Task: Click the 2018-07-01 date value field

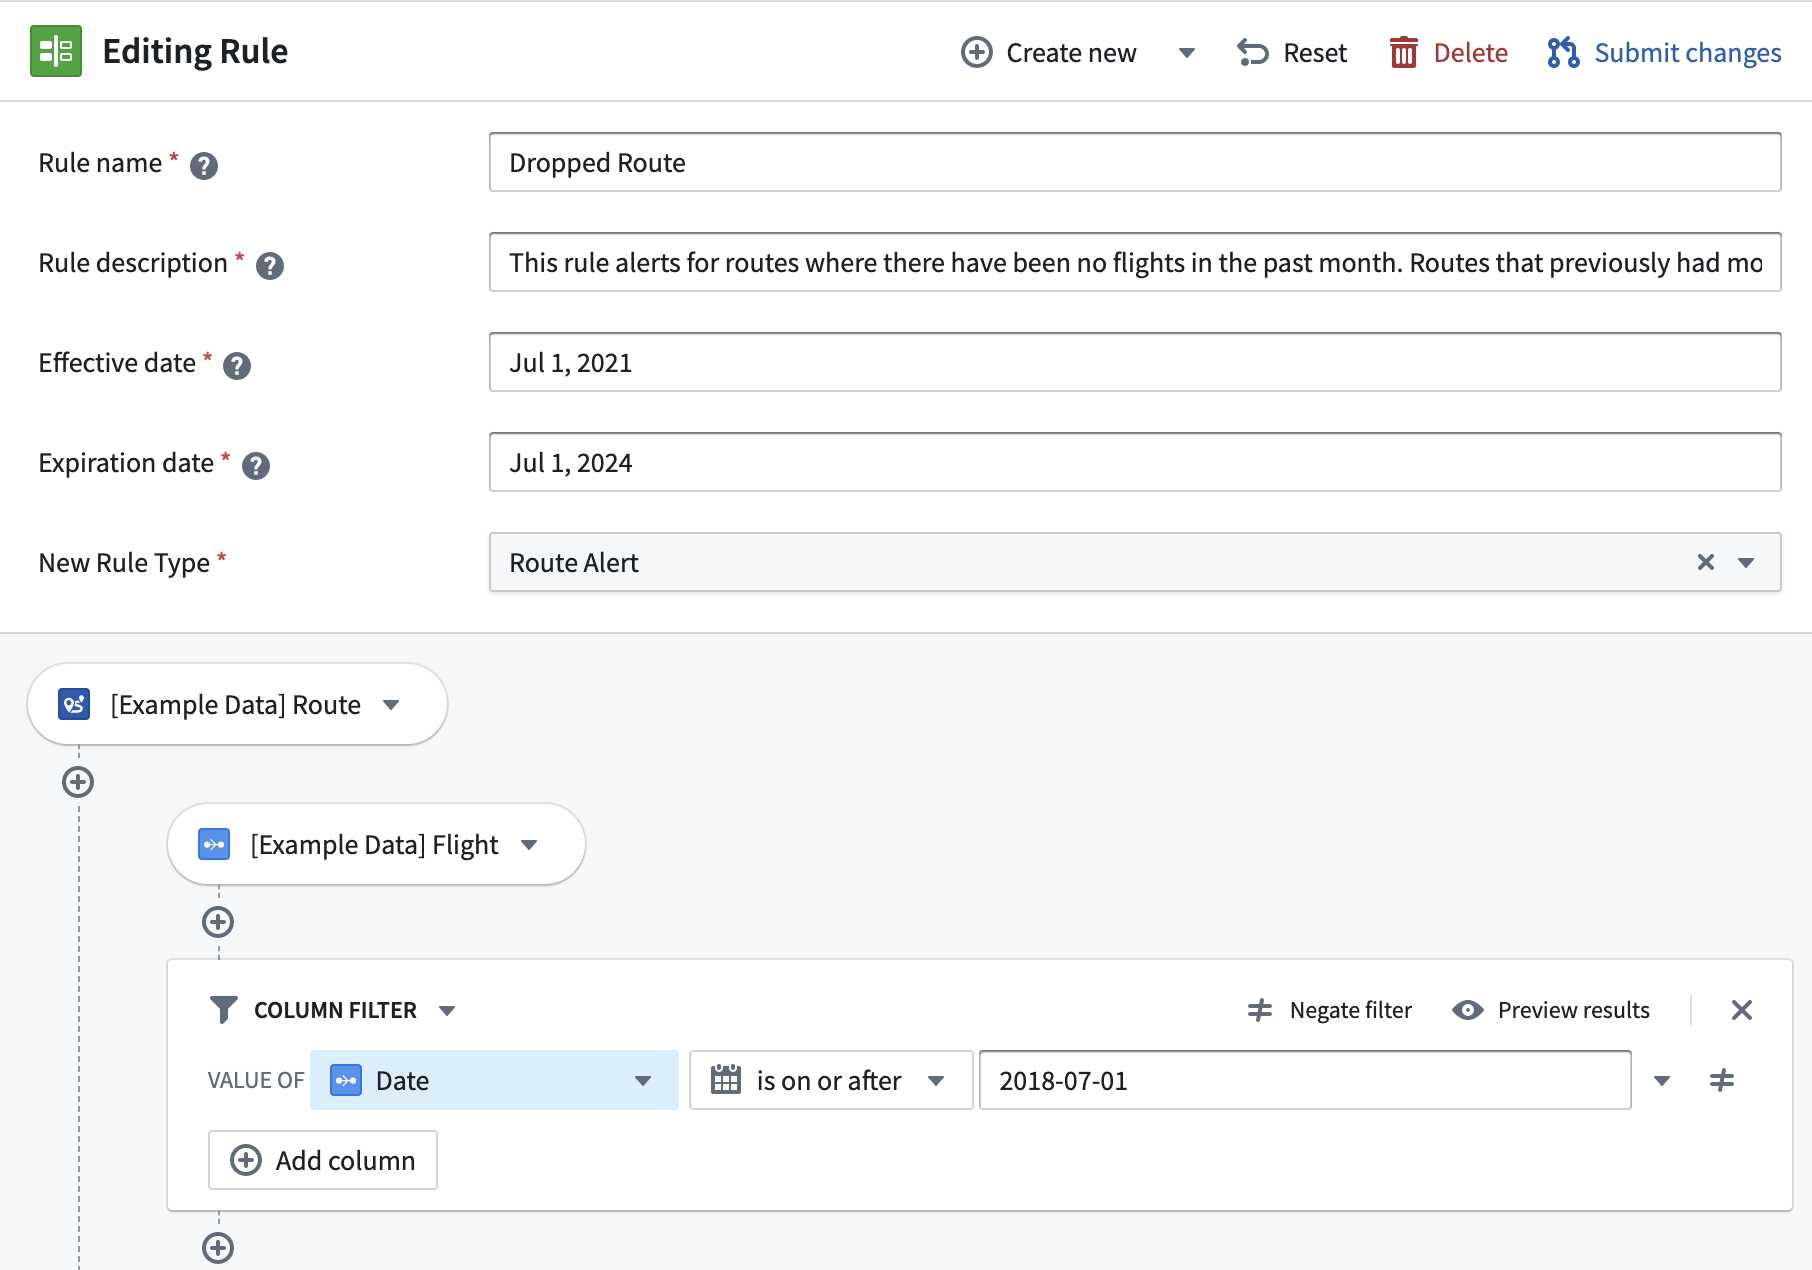Action: [x=1305, y=1080]
